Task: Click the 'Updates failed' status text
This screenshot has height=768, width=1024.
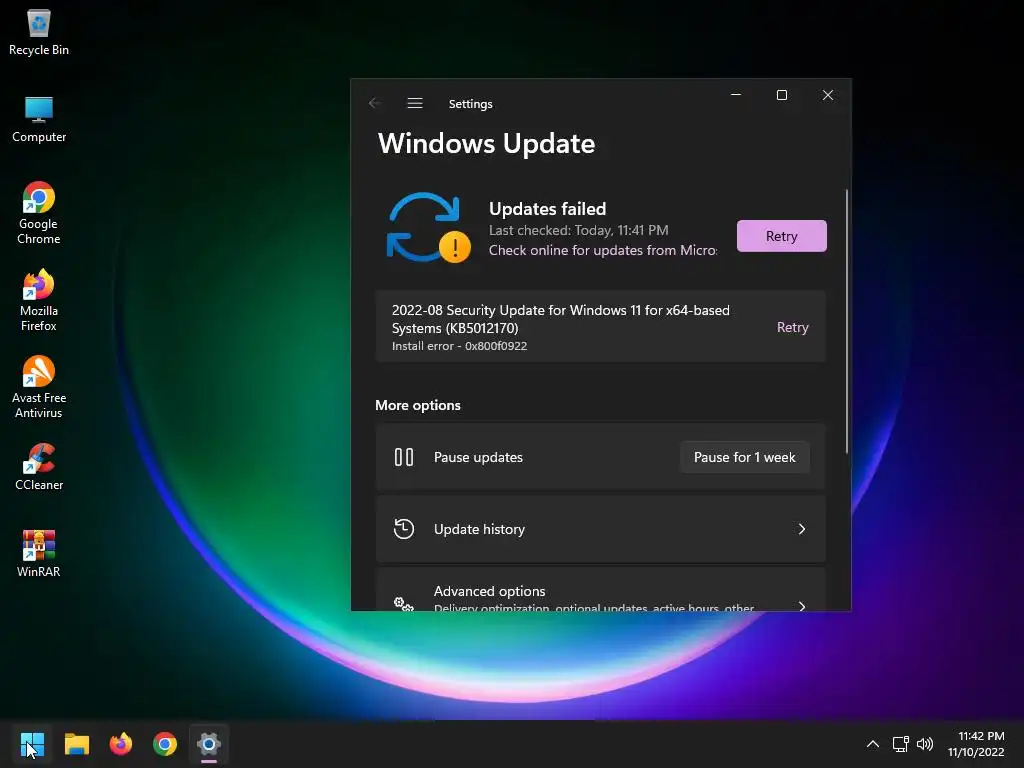Action: [547, 209]
